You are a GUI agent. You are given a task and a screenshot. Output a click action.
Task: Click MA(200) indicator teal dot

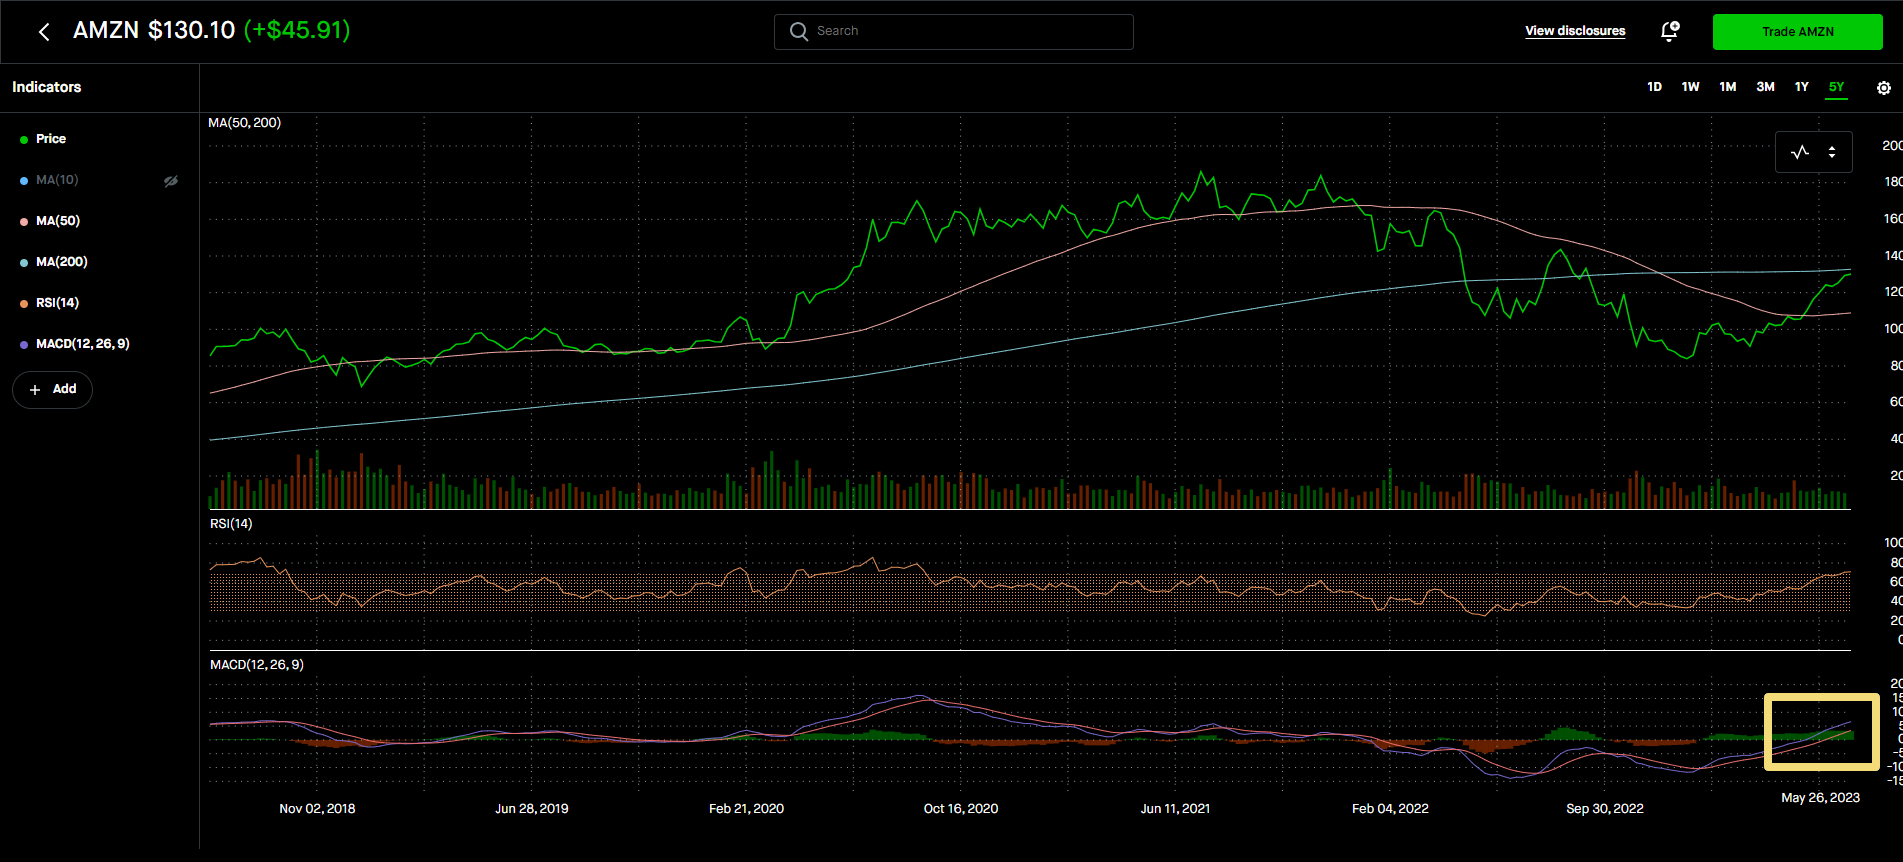(24, 263)
